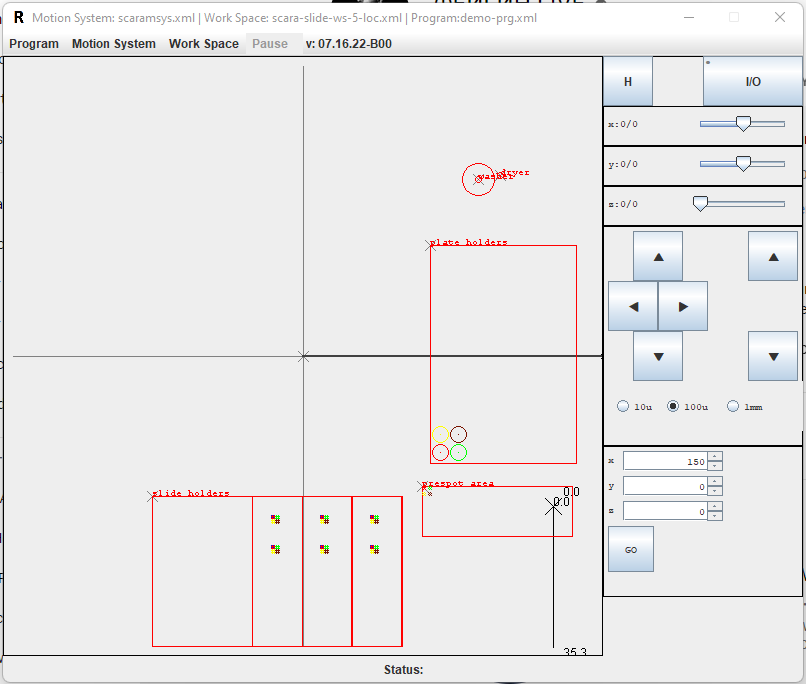
Task: Click the Z-axis down arrow button
Action: pos(773,356)
